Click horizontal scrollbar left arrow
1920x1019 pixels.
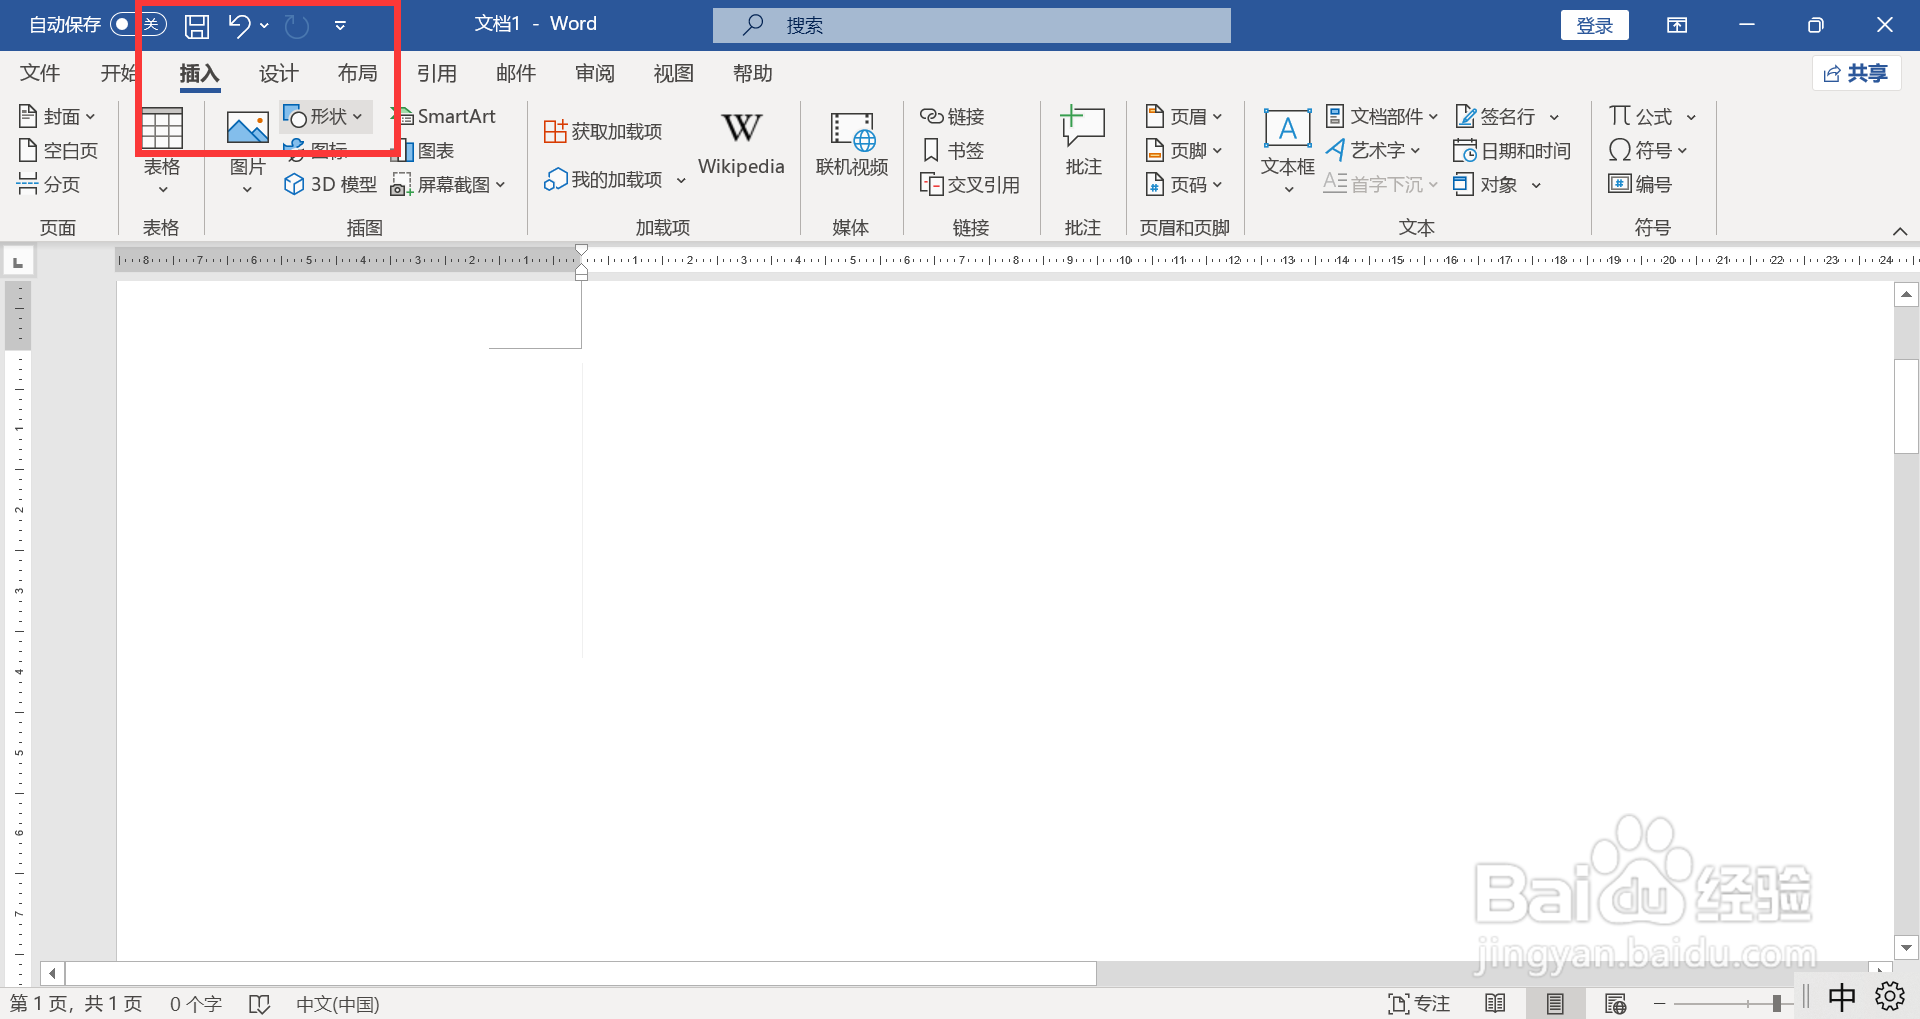point(52,973)
